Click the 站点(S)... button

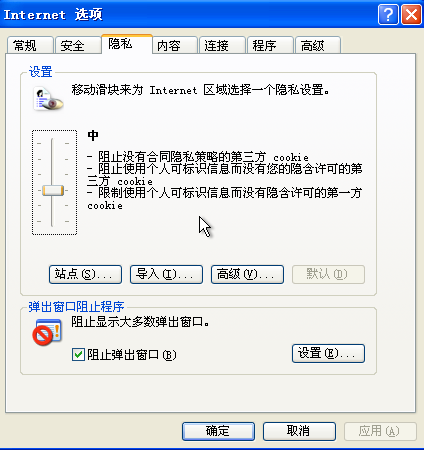tap(85, 274)
